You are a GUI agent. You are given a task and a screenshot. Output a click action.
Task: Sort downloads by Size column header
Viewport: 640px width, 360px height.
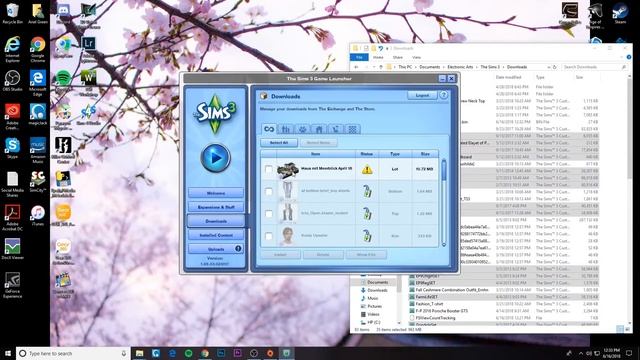pyautogui.click(x=425, y=154)
